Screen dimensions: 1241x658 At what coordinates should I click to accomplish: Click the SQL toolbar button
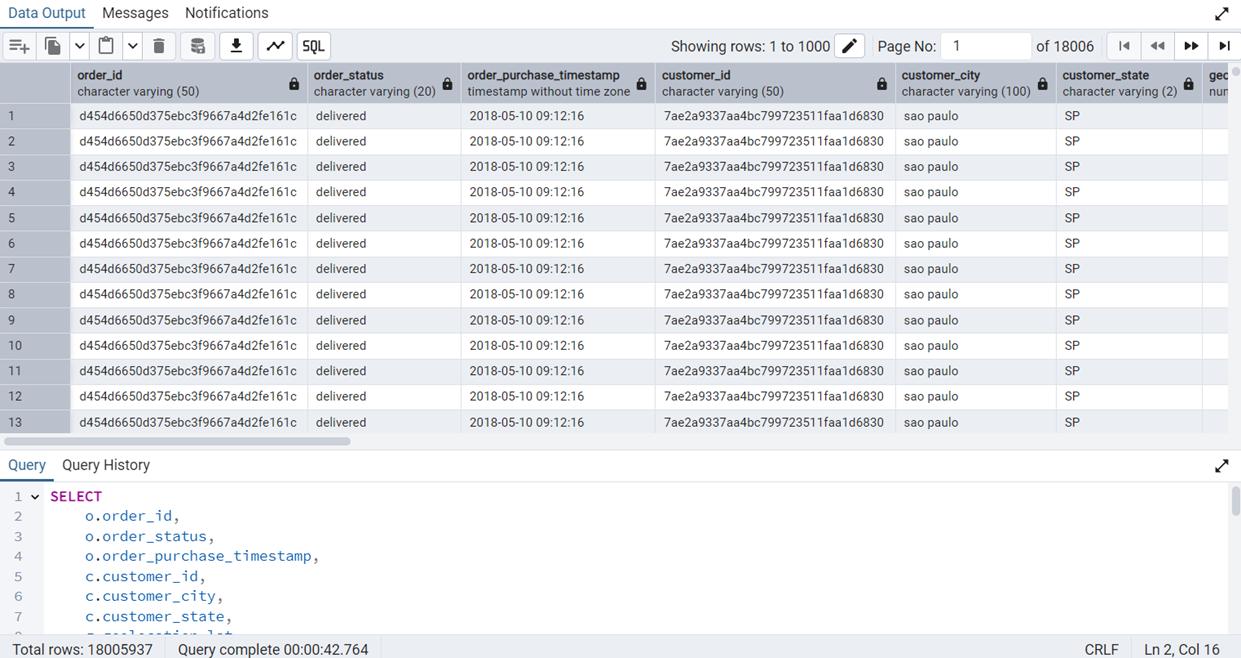(x=313, y=46)
